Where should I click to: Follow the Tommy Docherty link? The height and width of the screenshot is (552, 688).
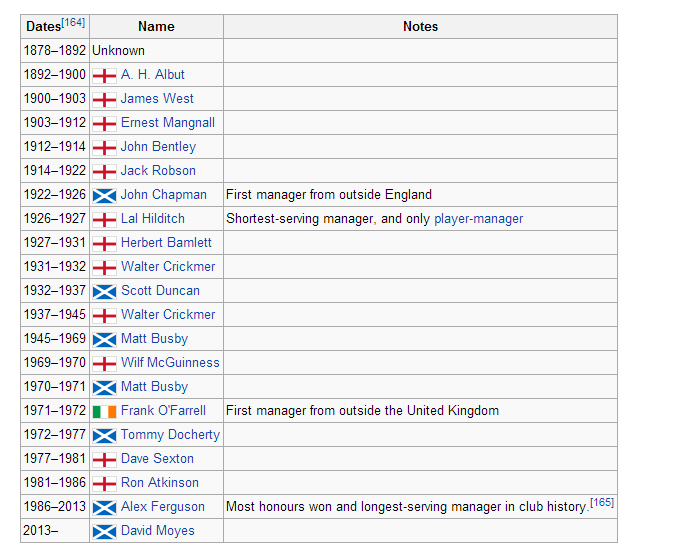pyautogui.click(x=170, y=435)
